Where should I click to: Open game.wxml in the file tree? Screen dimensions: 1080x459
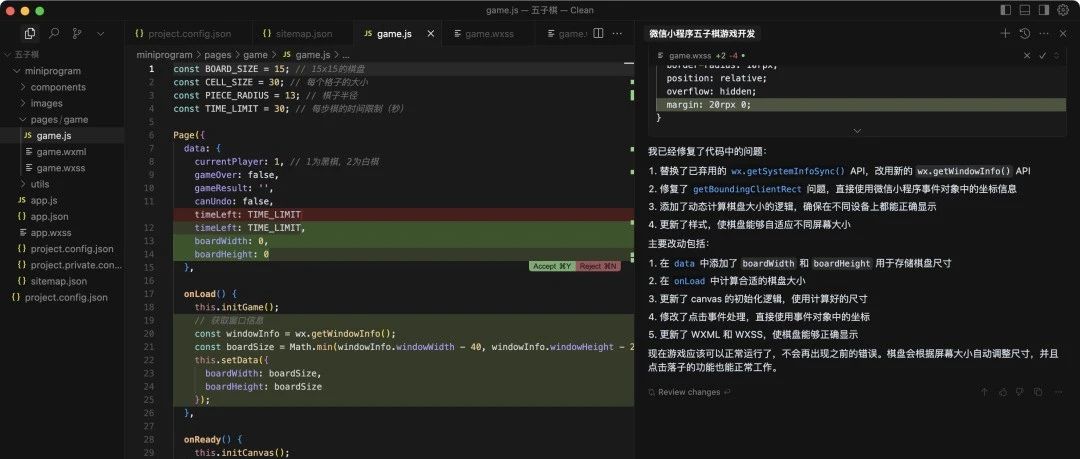point(61,152)
